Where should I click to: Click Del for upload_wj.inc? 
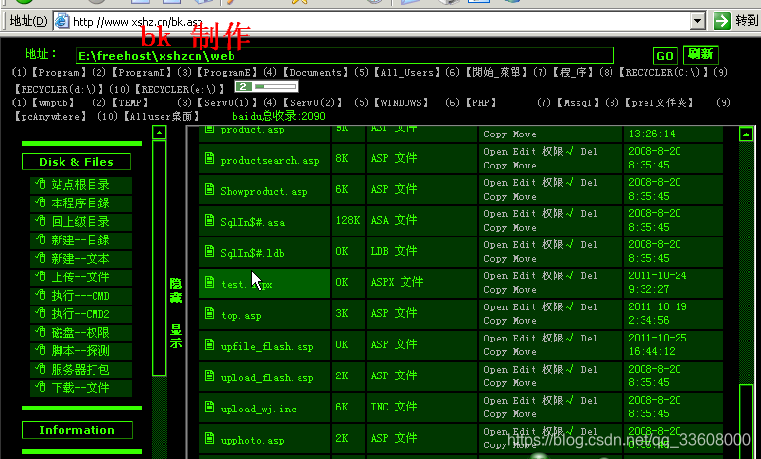tap(589, 400)
